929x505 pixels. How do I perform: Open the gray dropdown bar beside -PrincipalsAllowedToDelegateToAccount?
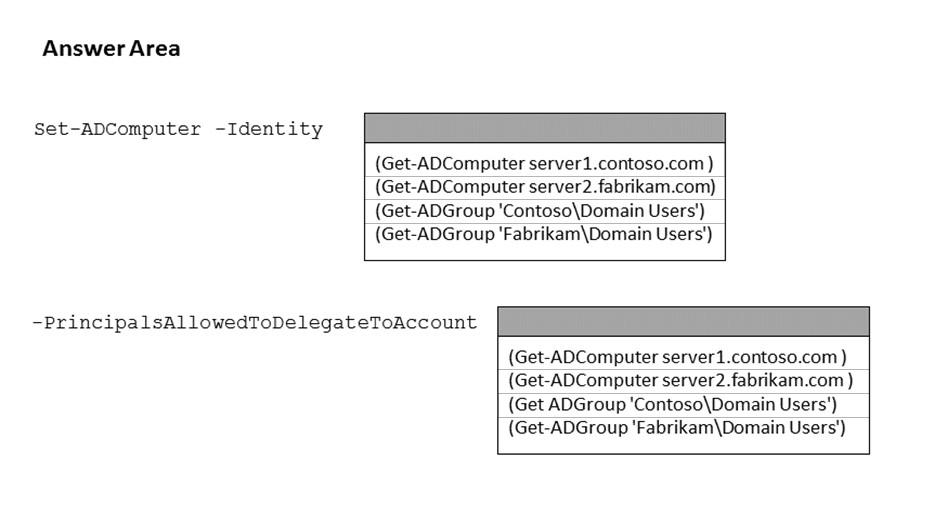683,322
